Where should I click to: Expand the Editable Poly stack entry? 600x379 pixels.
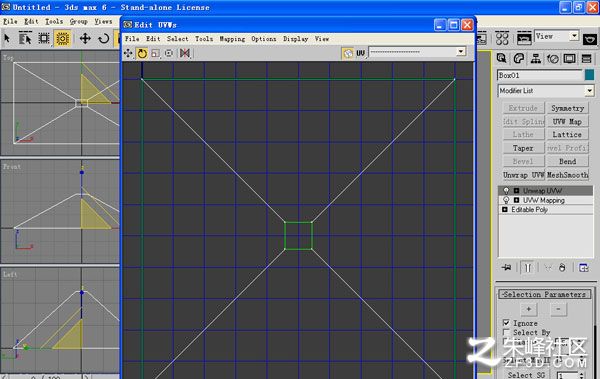[x=505, y=210]
